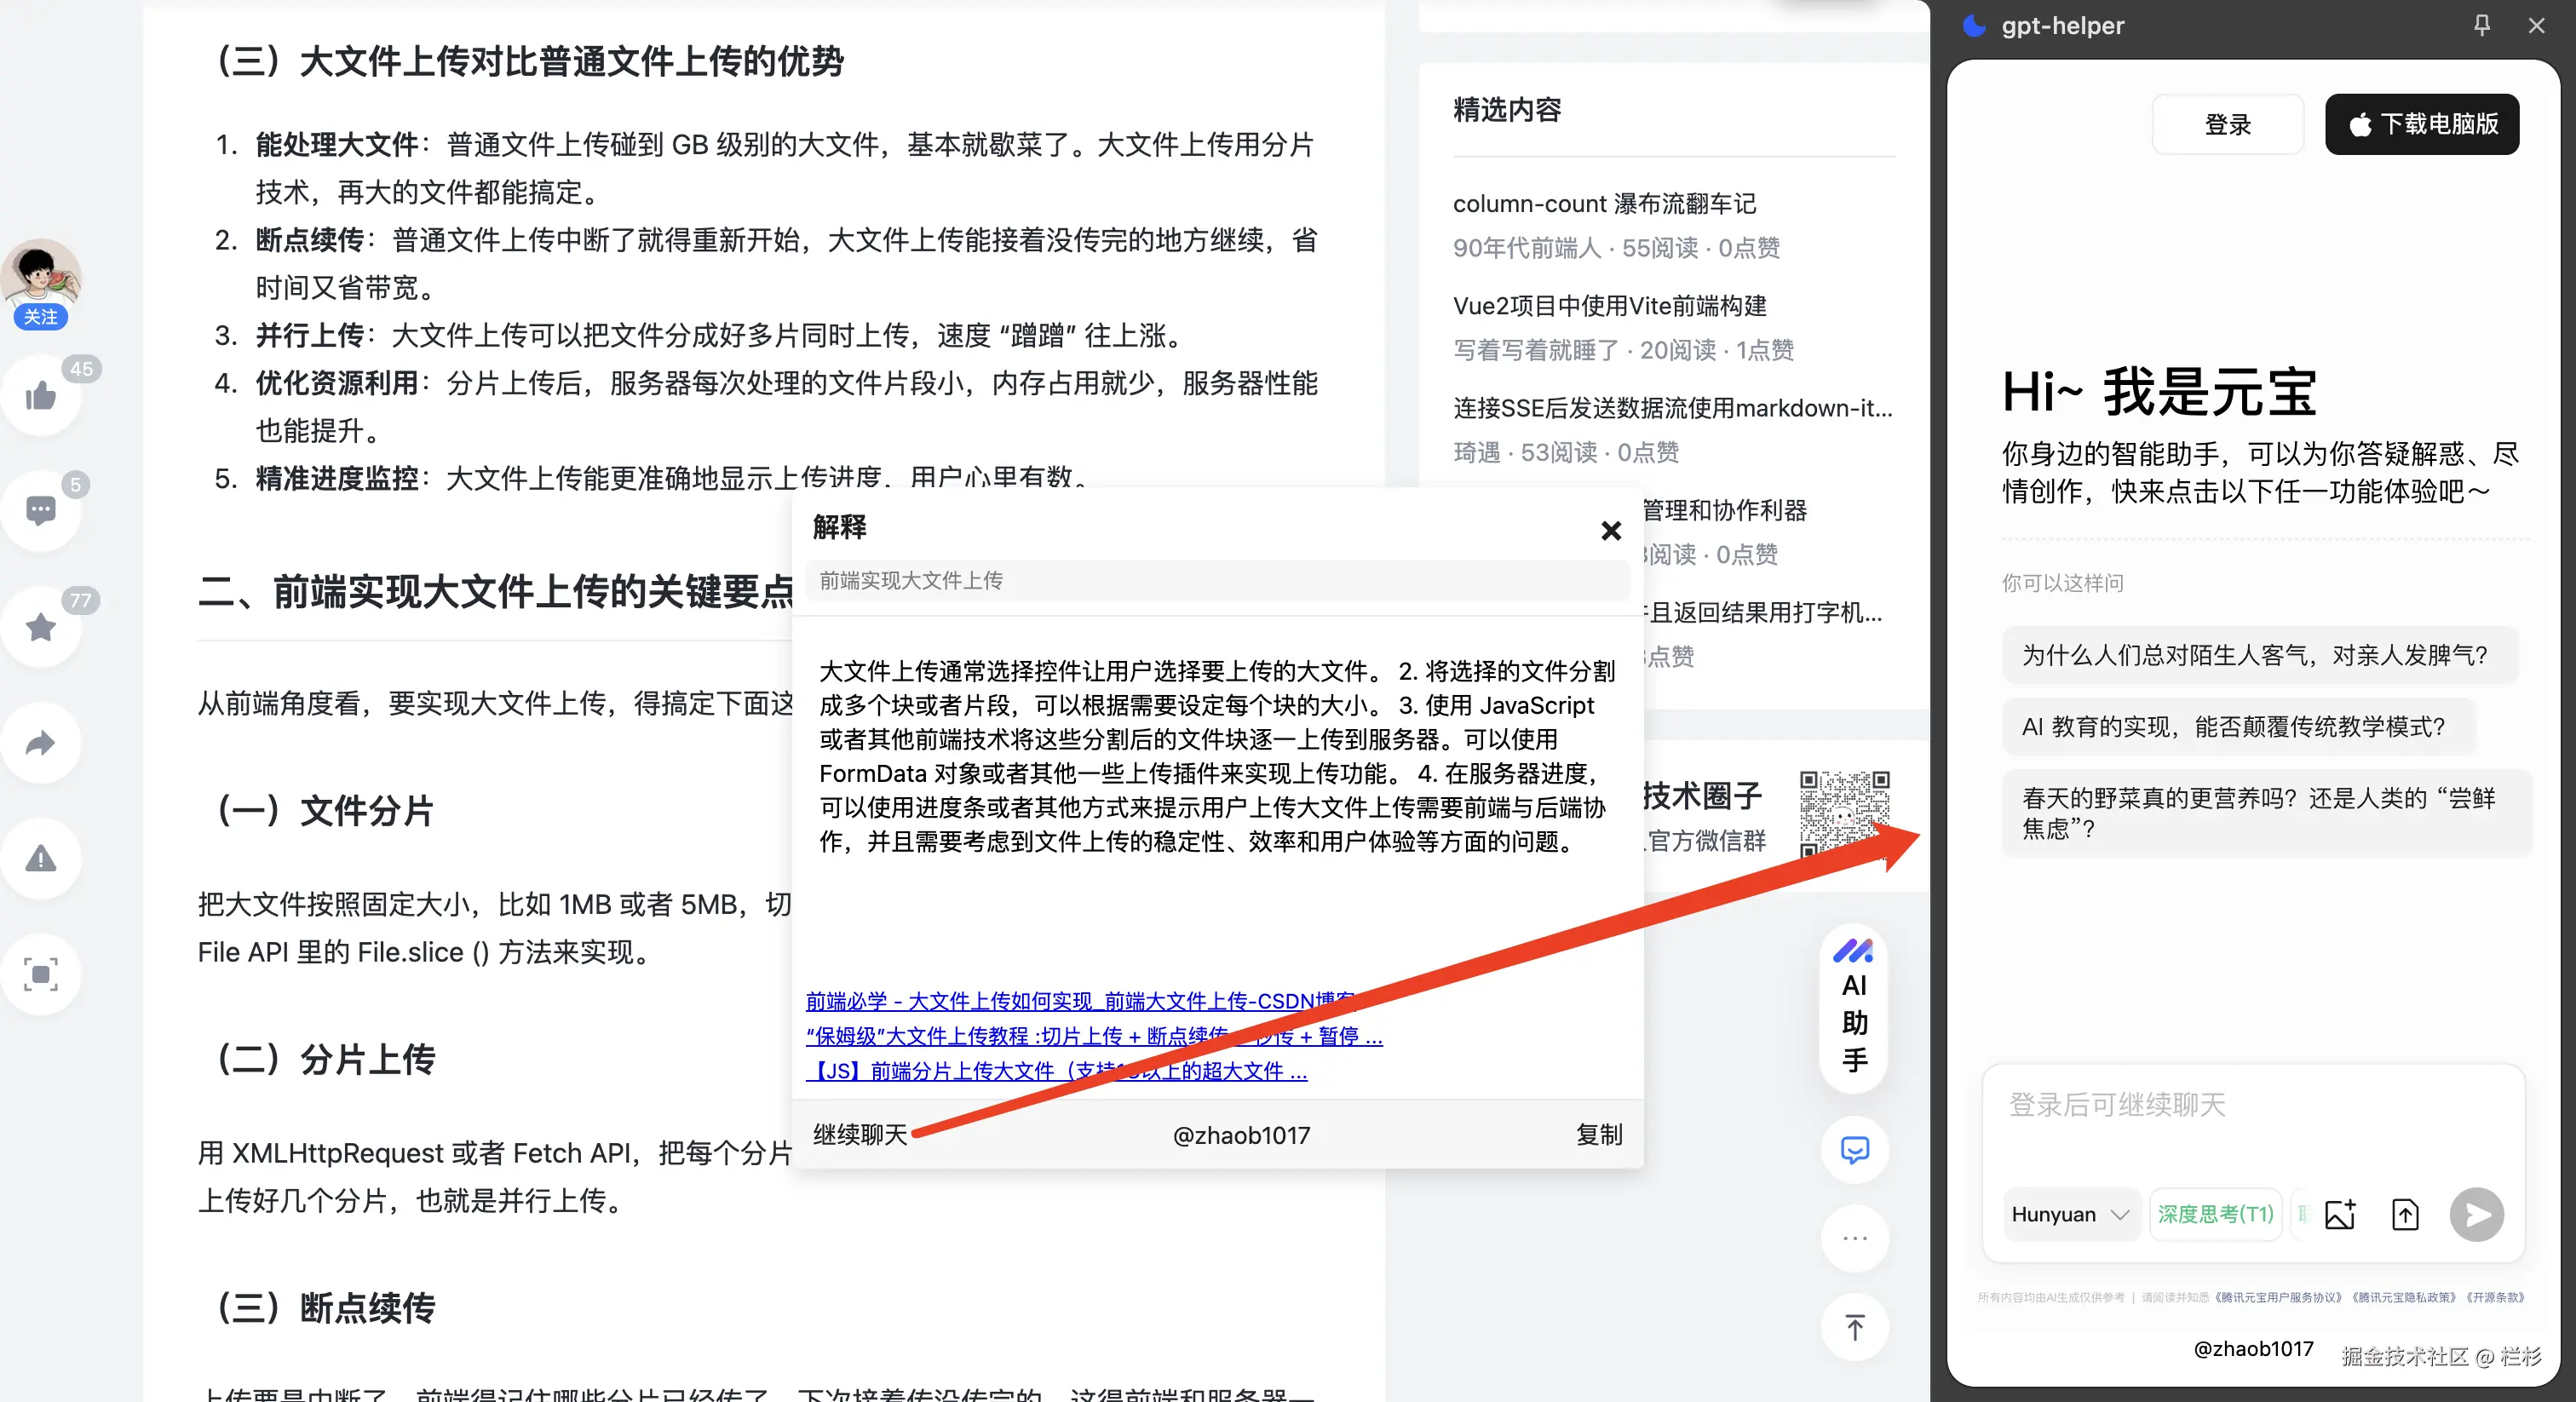Click the star favorite icon
Screen dimensions: 2576x1402
40,628
